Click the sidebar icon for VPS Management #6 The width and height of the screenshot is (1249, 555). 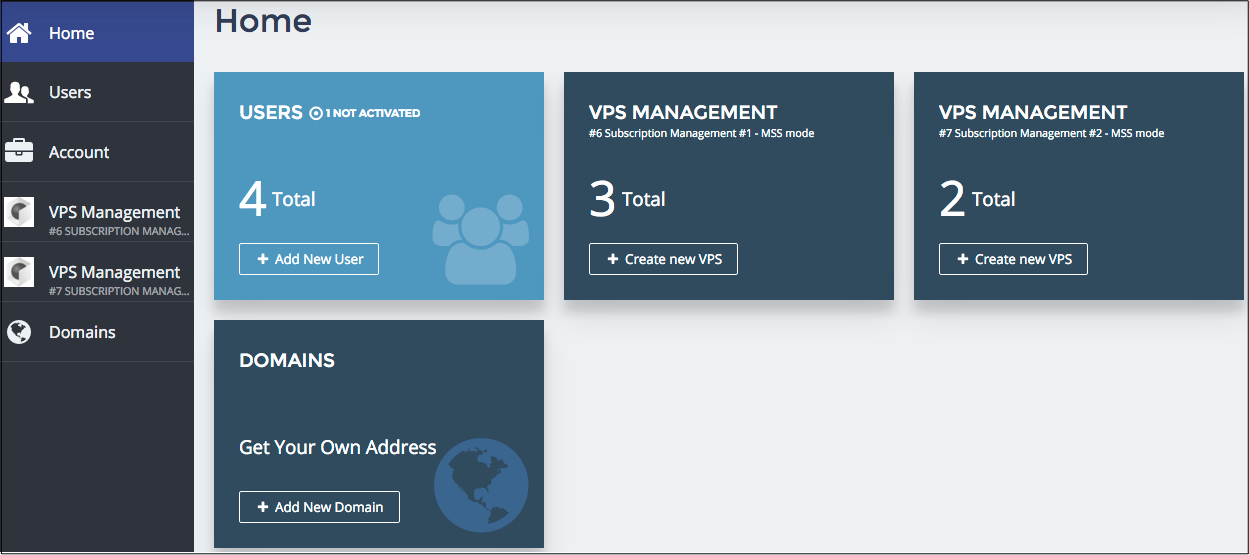tap(19, 213)
